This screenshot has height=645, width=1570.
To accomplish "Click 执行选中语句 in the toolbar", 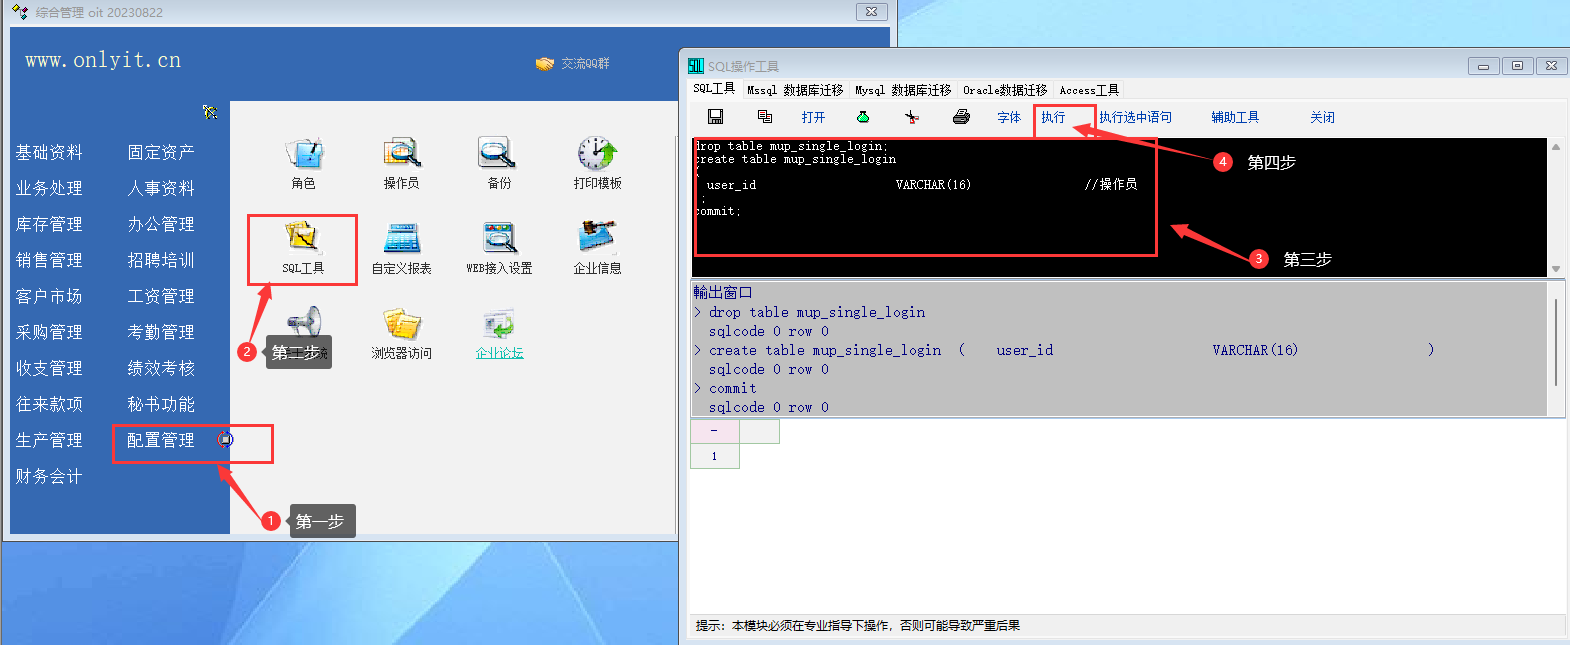I will (x=1135, y=117).
